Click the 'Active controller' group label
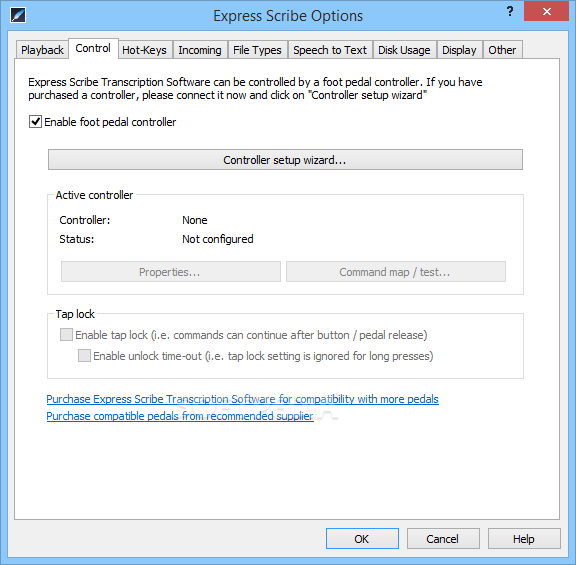The width and height of the screenshot is (576, 565). pos(94,195)
